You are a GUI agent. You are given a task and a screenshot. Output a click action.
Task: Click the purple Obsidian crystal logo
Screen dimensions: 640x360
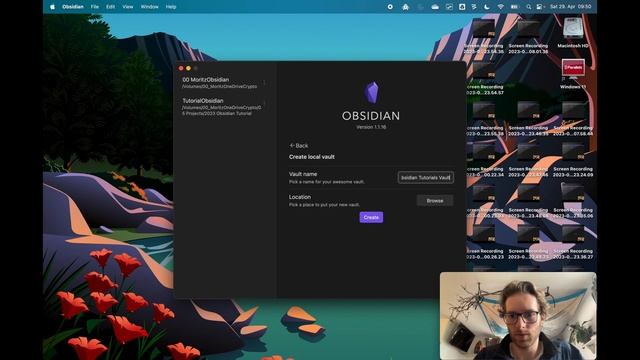371,92
